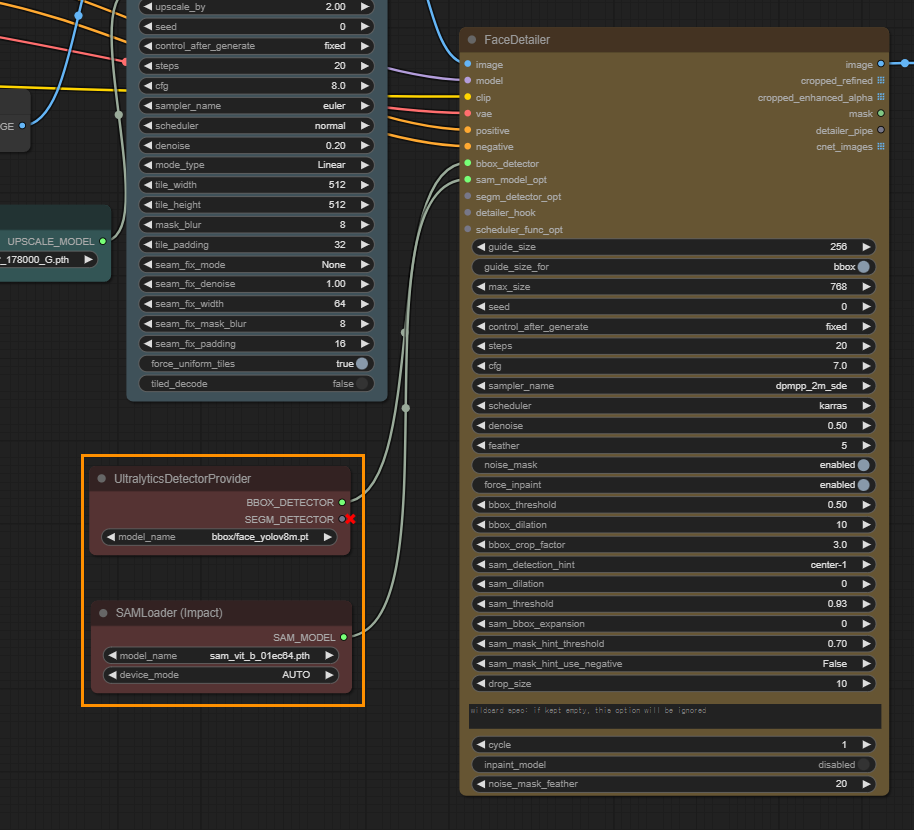Open mode_type Linear dropdown
The image size is (914, 830).
256,165
